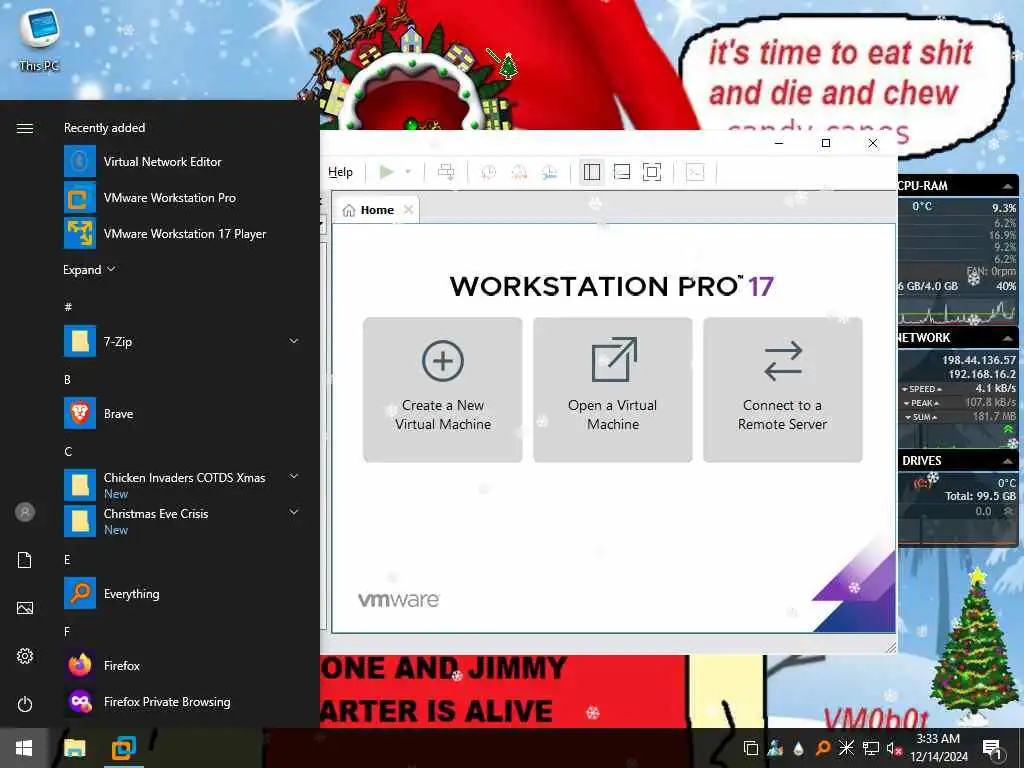Click the # letter group header

tap(68, 306)
